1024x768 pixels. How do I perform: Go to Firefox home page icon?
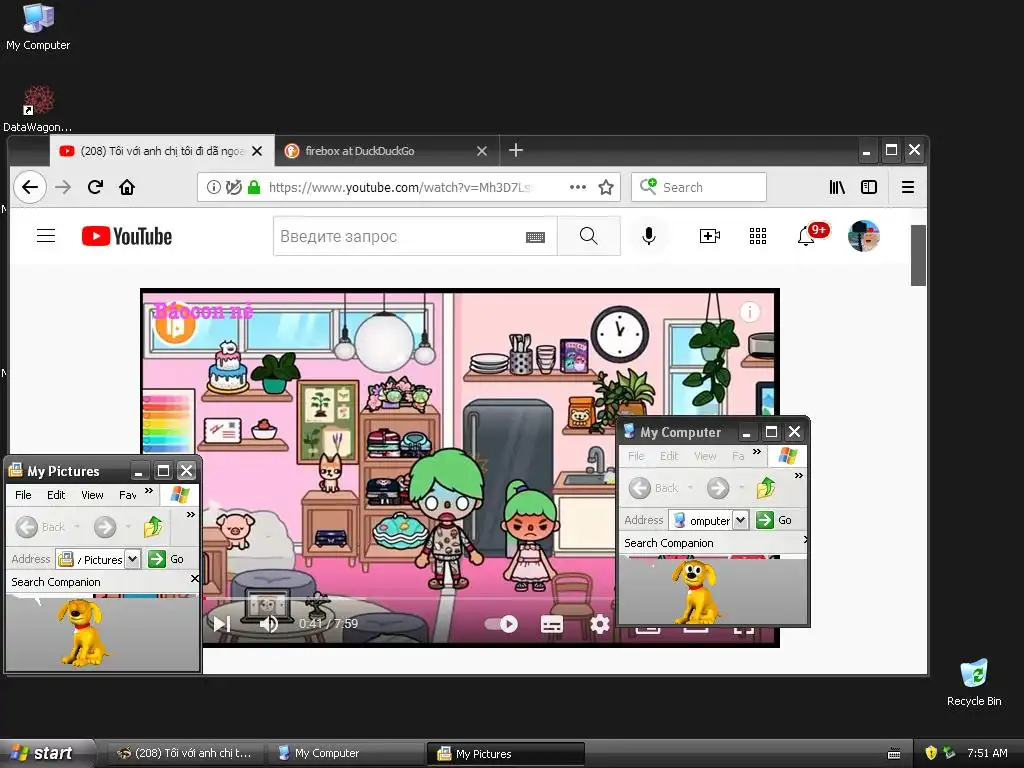coord(127,187)
